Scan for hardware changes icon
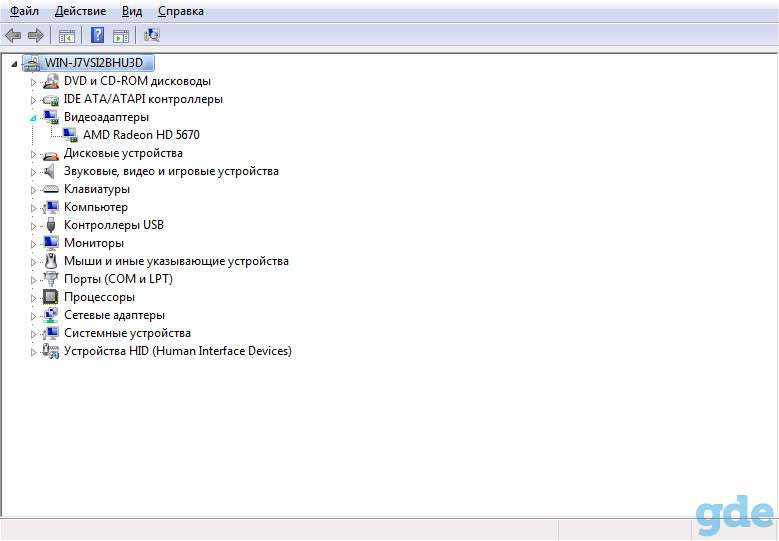 tap(152, 35)
